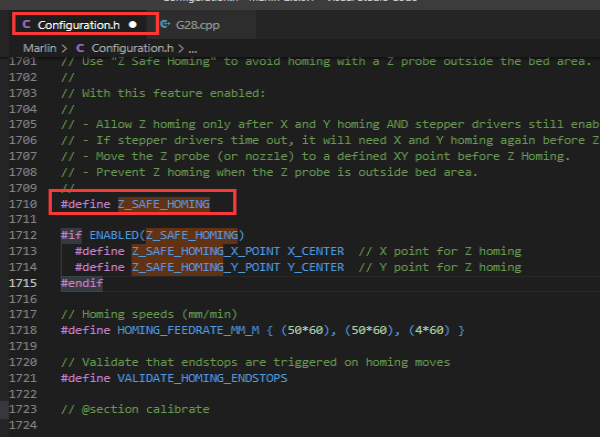Click the '@section calibrate' comment
The width and height of the screenshot is (601, 437).
135,409
